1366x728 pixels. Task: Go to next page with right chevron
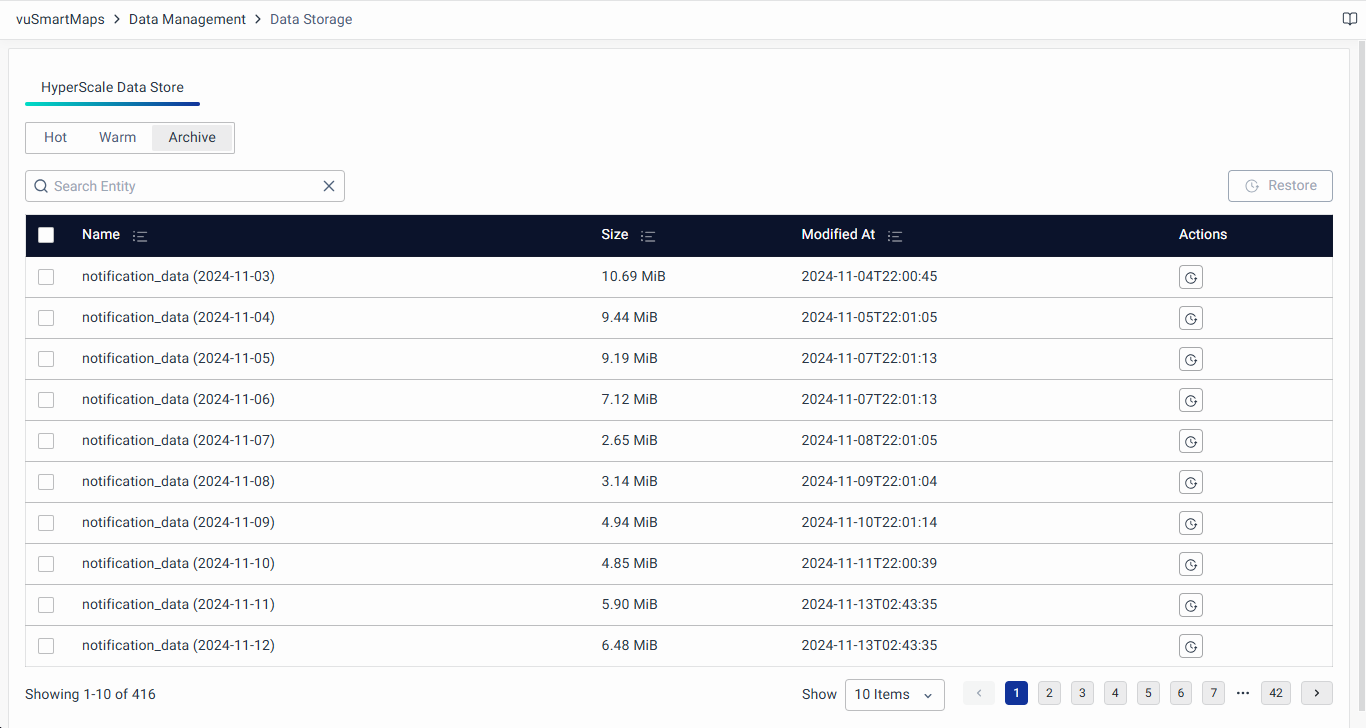pos(1317,693)
